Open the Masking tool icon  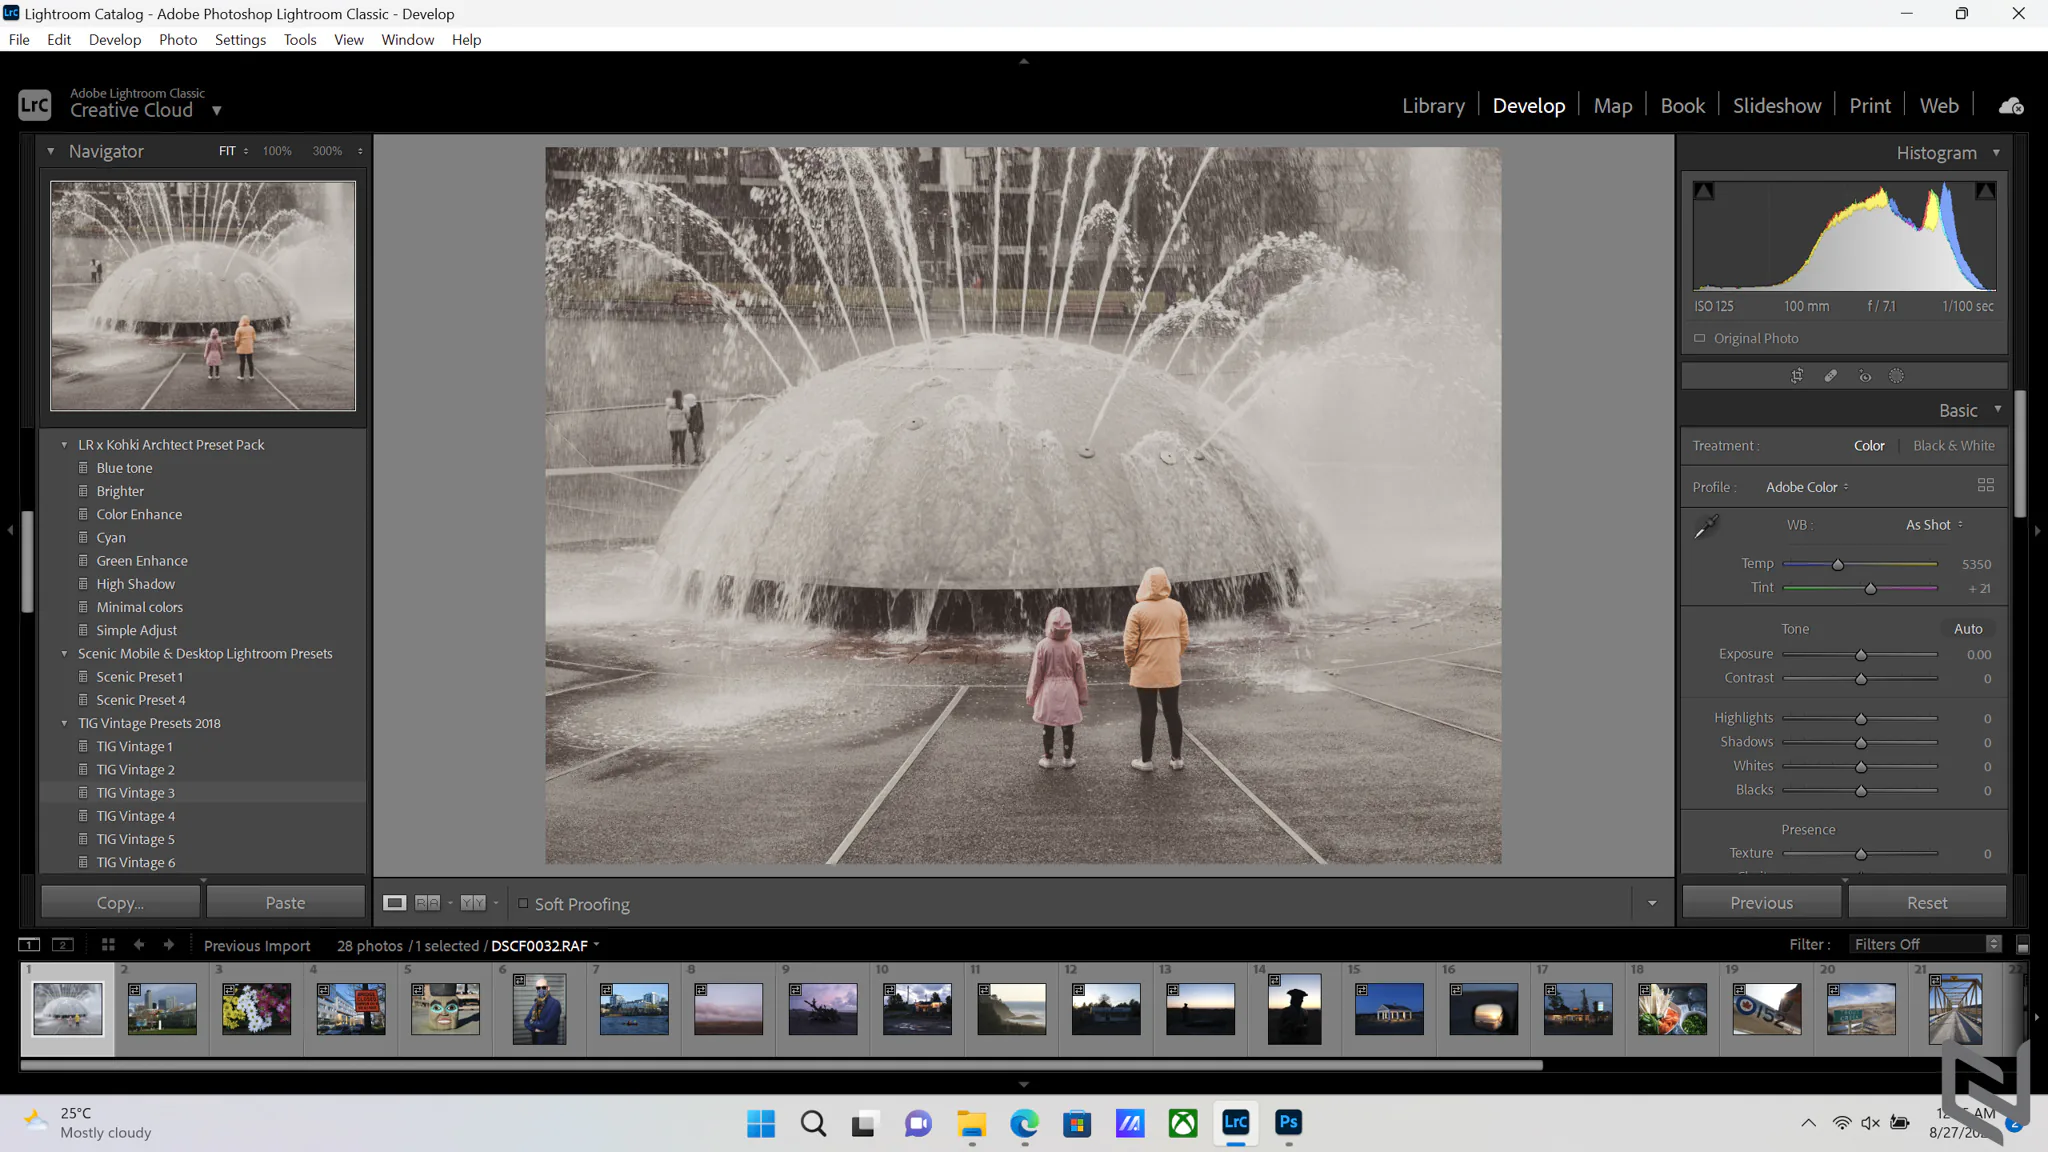1896,376
